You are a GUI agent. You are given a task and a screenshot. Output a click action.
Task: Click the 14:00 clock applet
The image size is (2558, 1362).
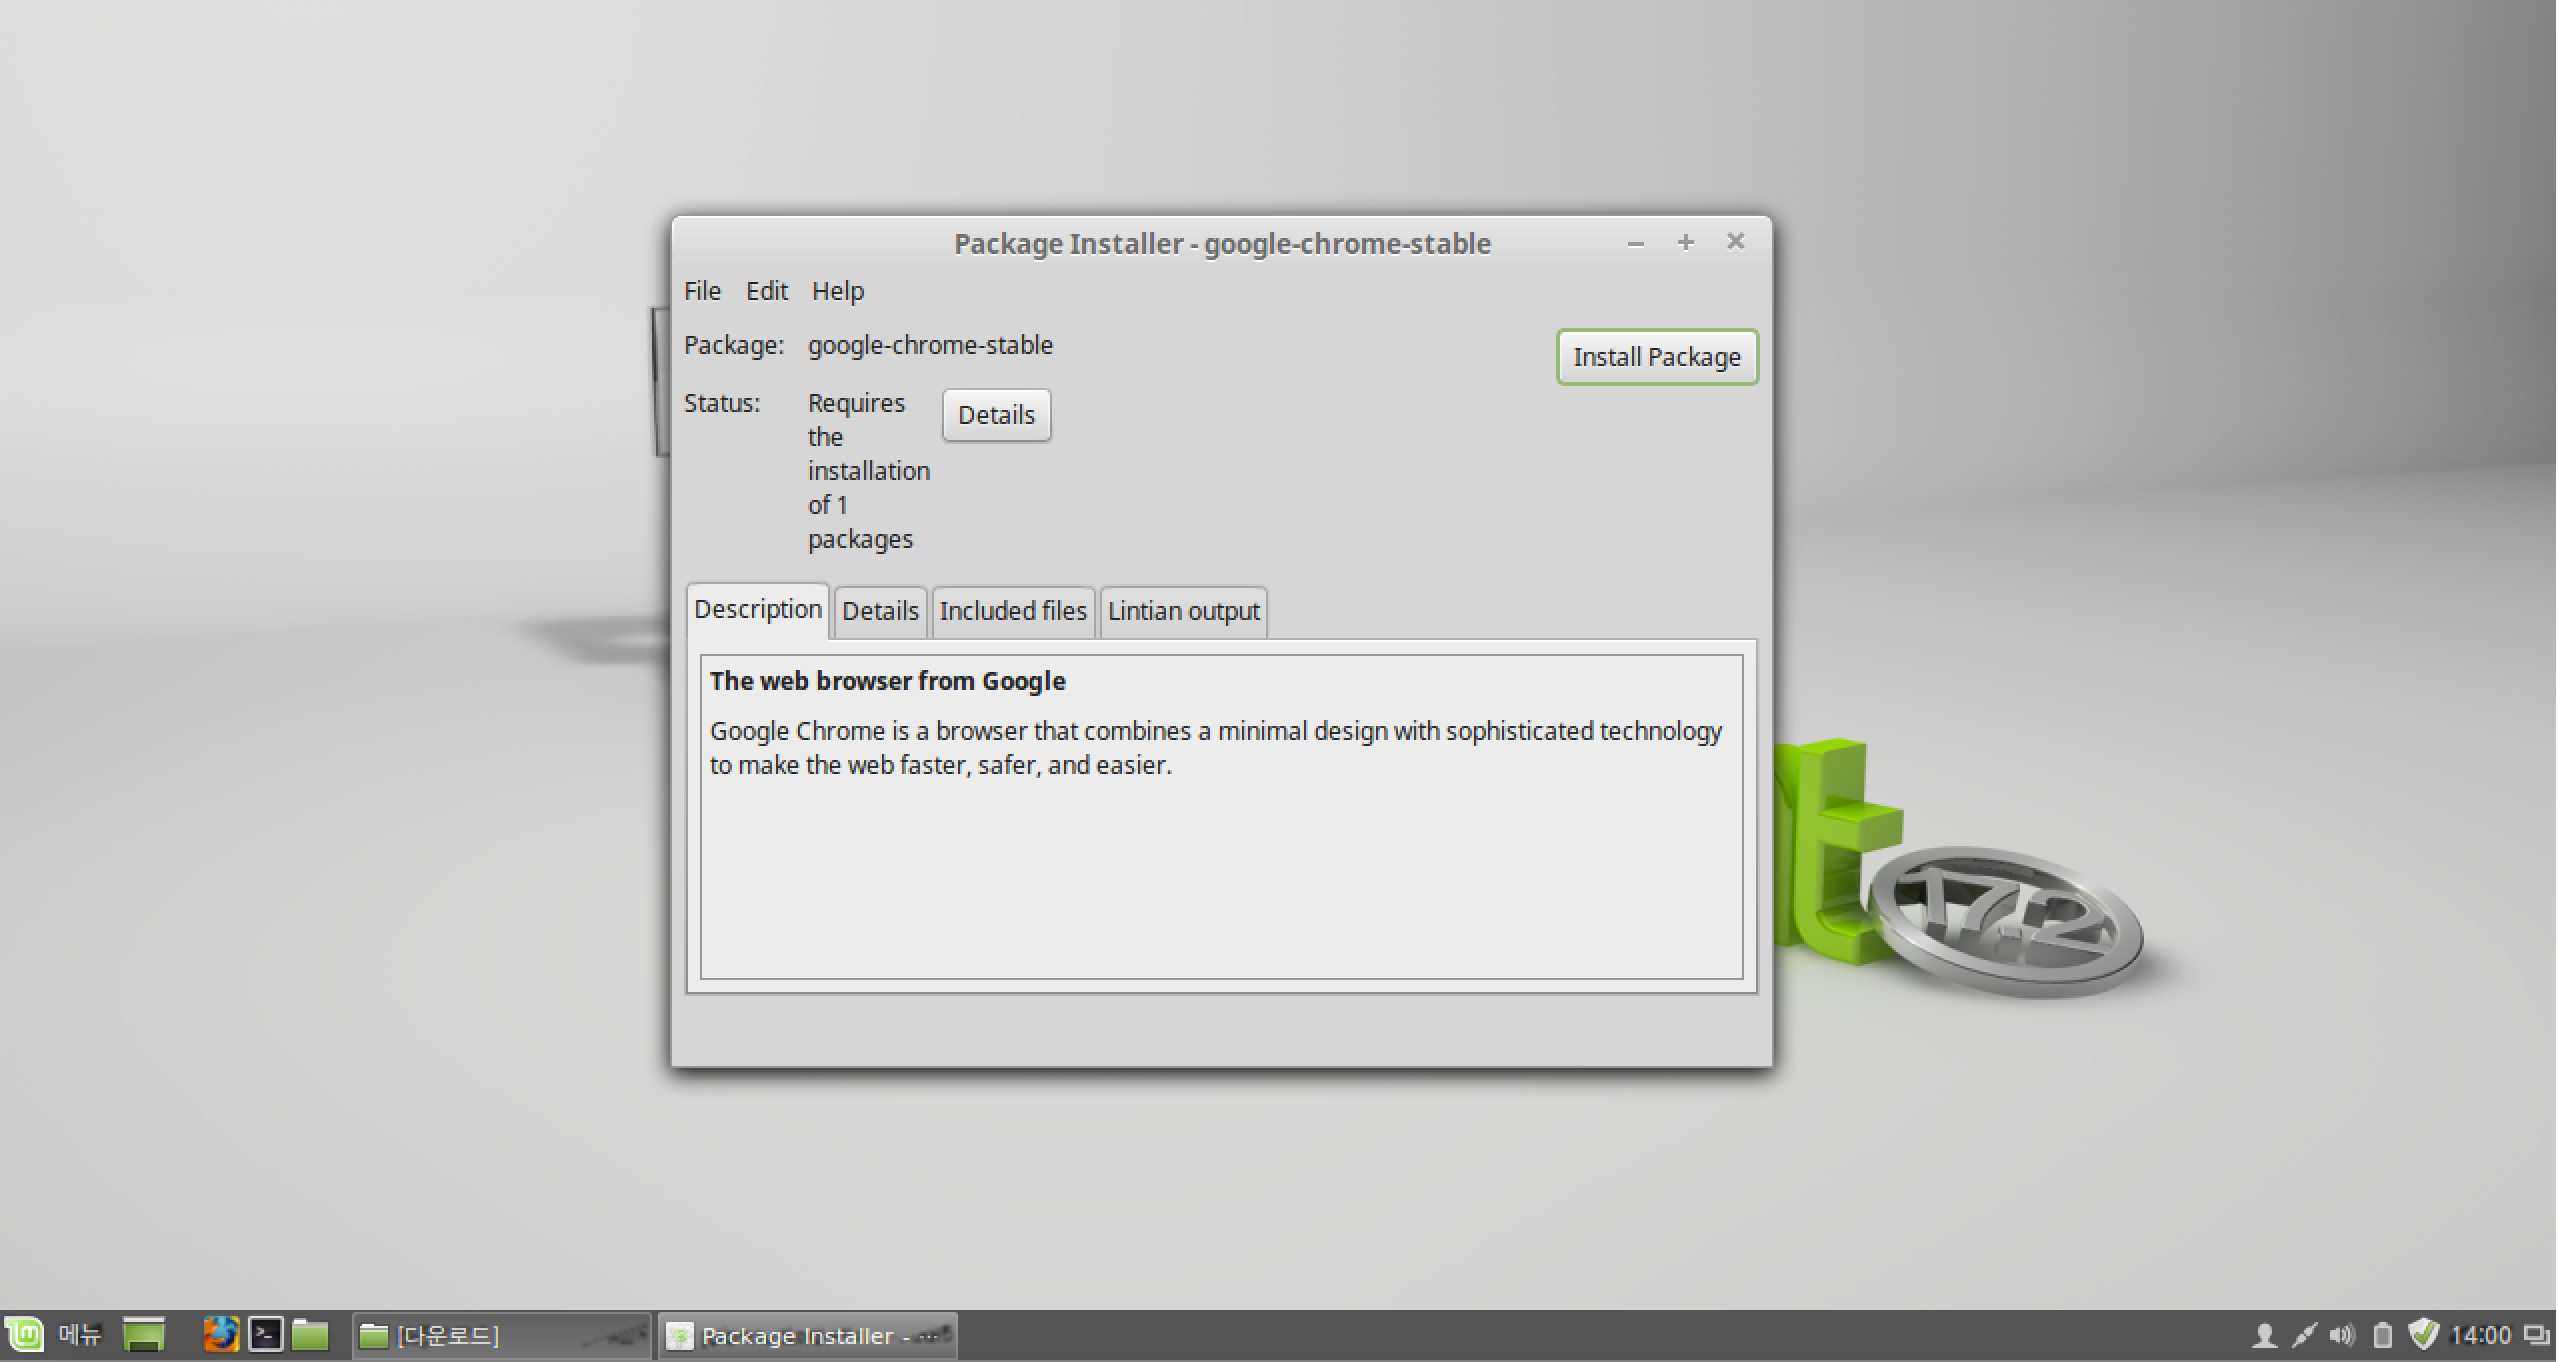pos(2480,1336)
